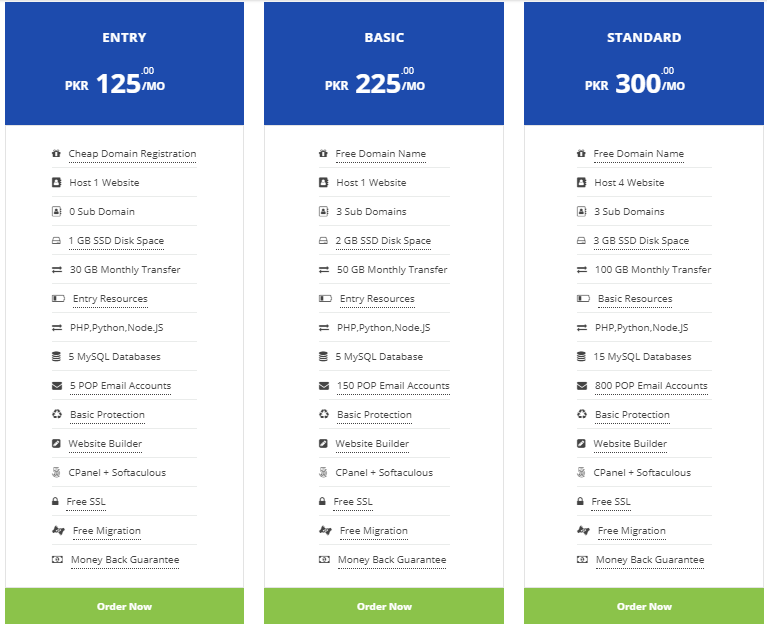This screenshot has width=767, height=626.
Task: Click the 3 GB SSD Disk Space link
Action: pyautogui.click(x=641, y=241)
